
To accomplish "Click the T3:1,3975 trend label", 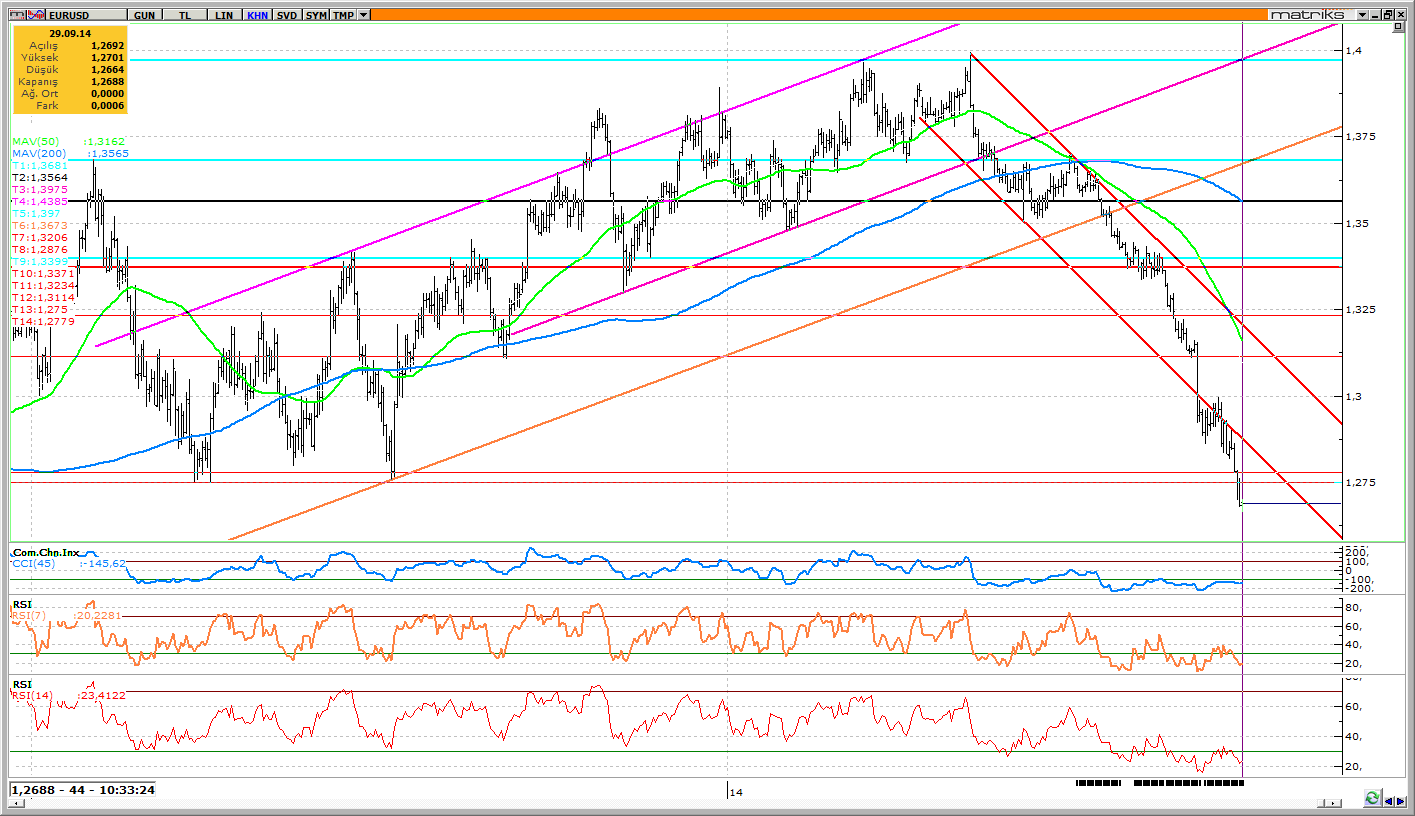I will 39,189.
